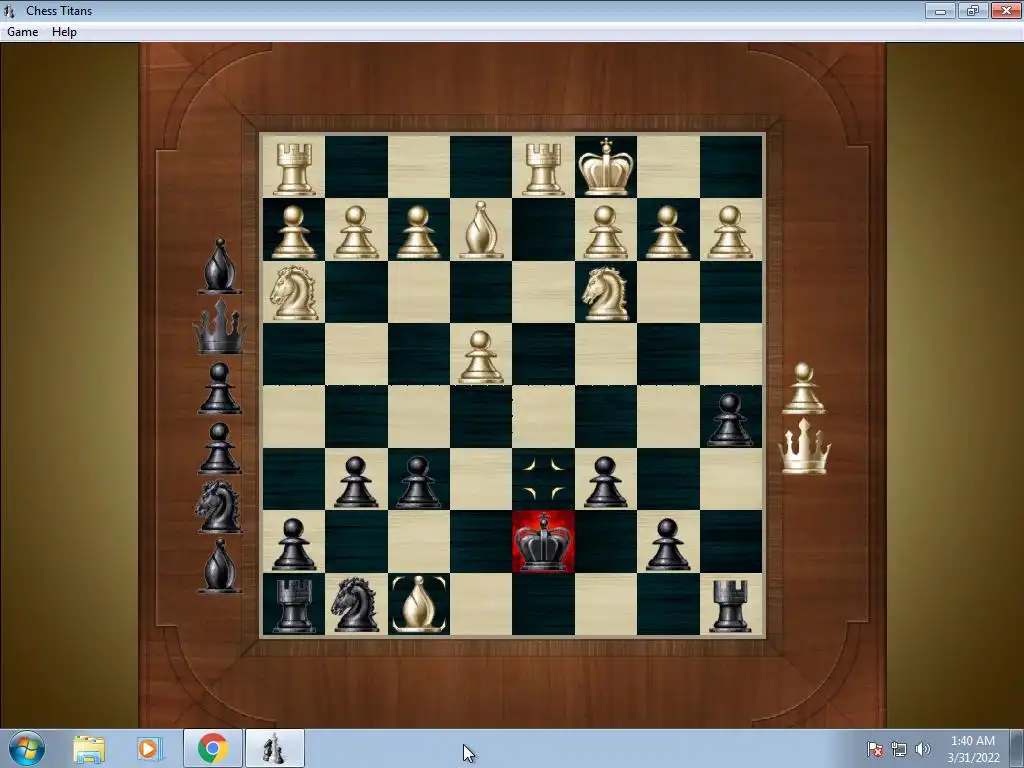
Task: Select the highlighted white bishop next to black knight
Action: [x=419, y=604]
